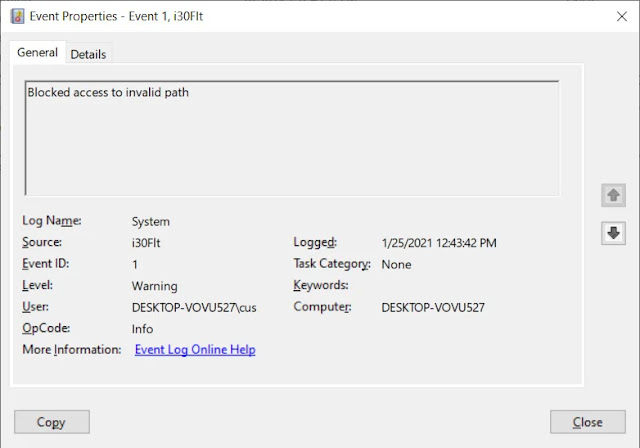Close the dialog with the X button
Viewport: 640px width, 448px height.
[622, 16]
